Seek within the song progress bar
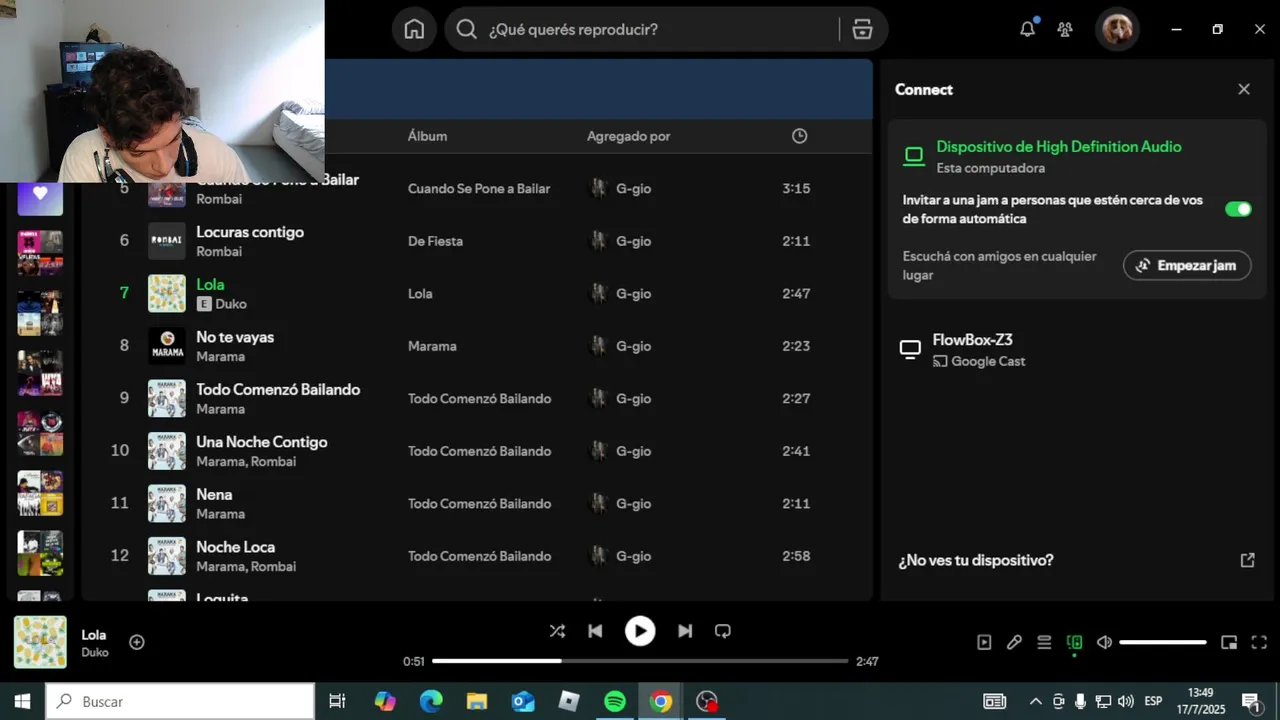The image size is (1280, 720). pyautogui.click(x=640, y=661)
